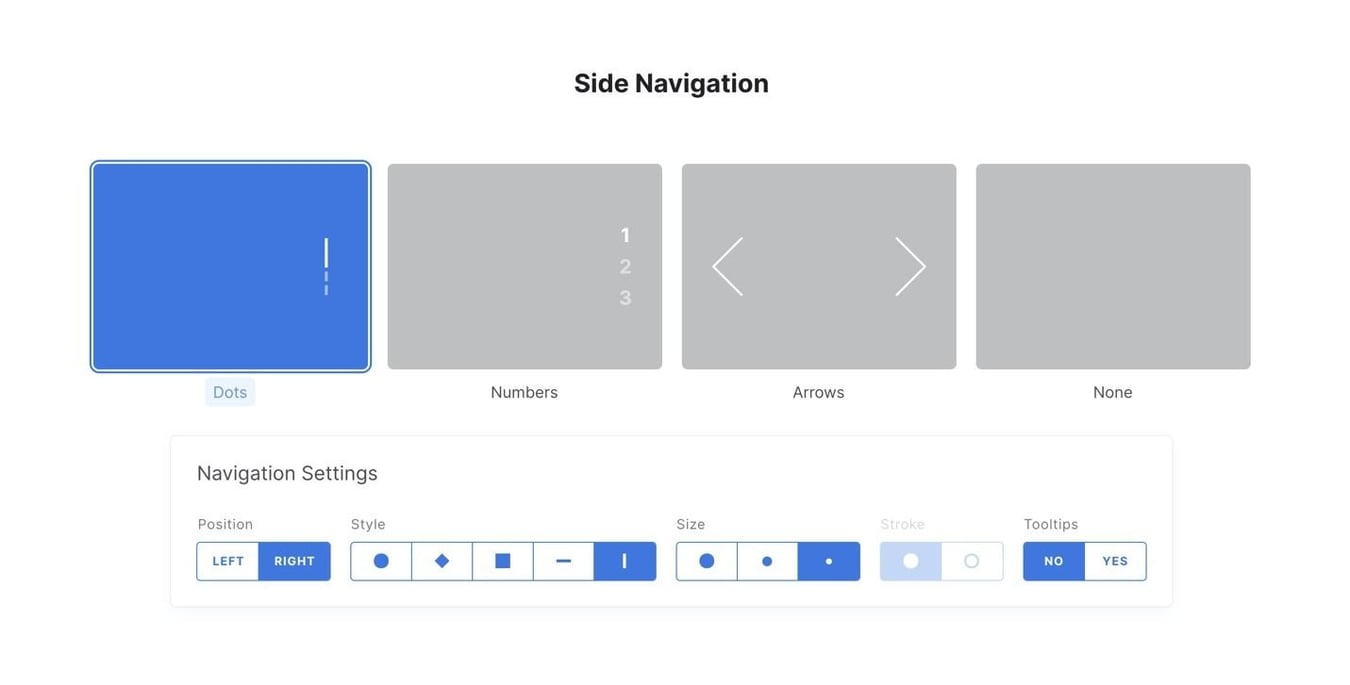Select the Arrows navigation preview

[818, 265]
